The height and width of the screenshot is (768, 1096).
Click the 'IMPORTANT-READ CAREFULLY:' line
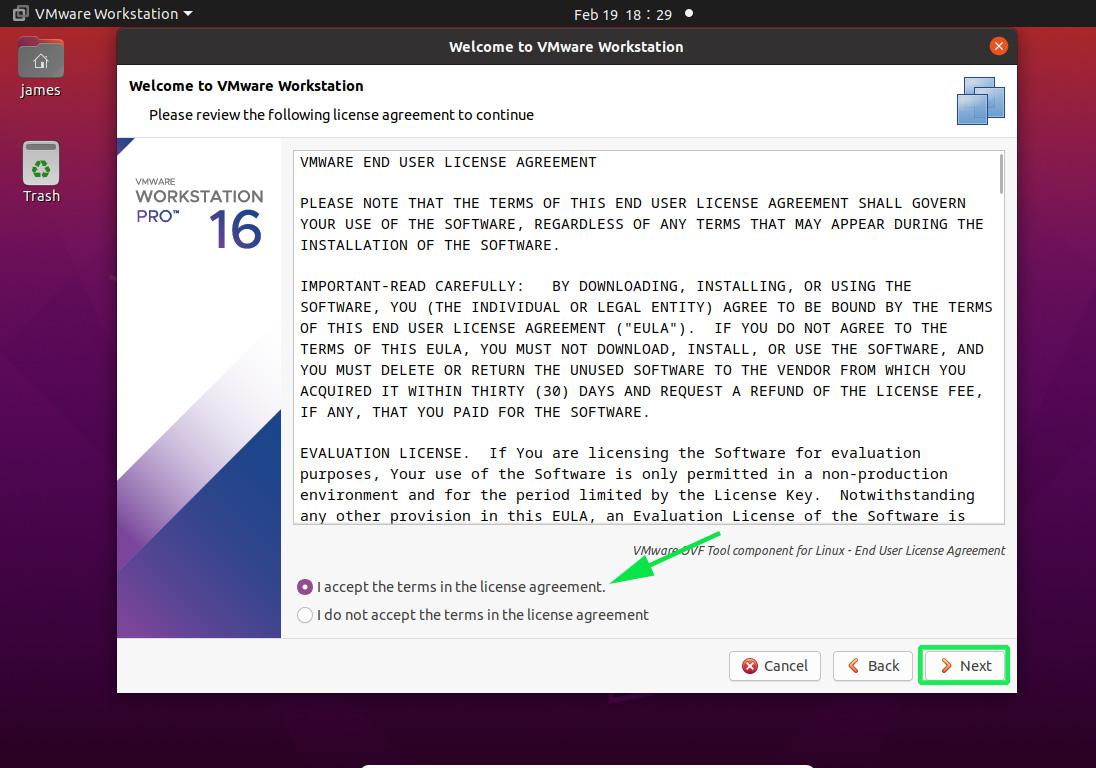click(412, 287)
